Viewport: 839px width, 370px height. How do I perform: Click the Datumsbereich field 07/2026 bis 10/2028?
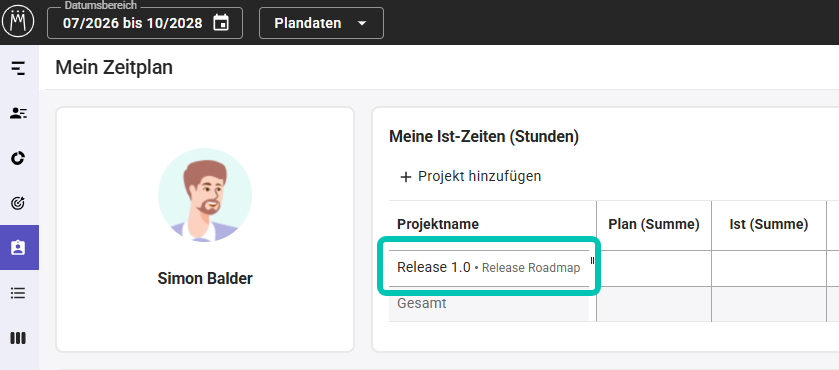click(145, 23)
